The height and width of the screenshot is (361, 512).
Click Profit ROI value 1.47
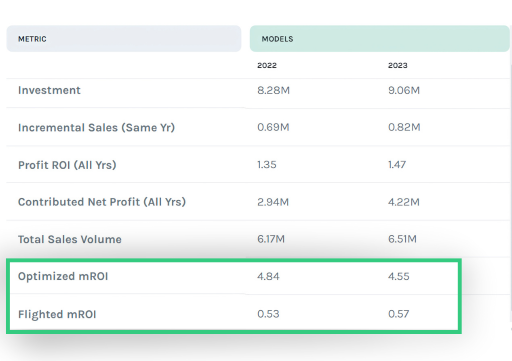pyautogui.click(x=397, y=165)
